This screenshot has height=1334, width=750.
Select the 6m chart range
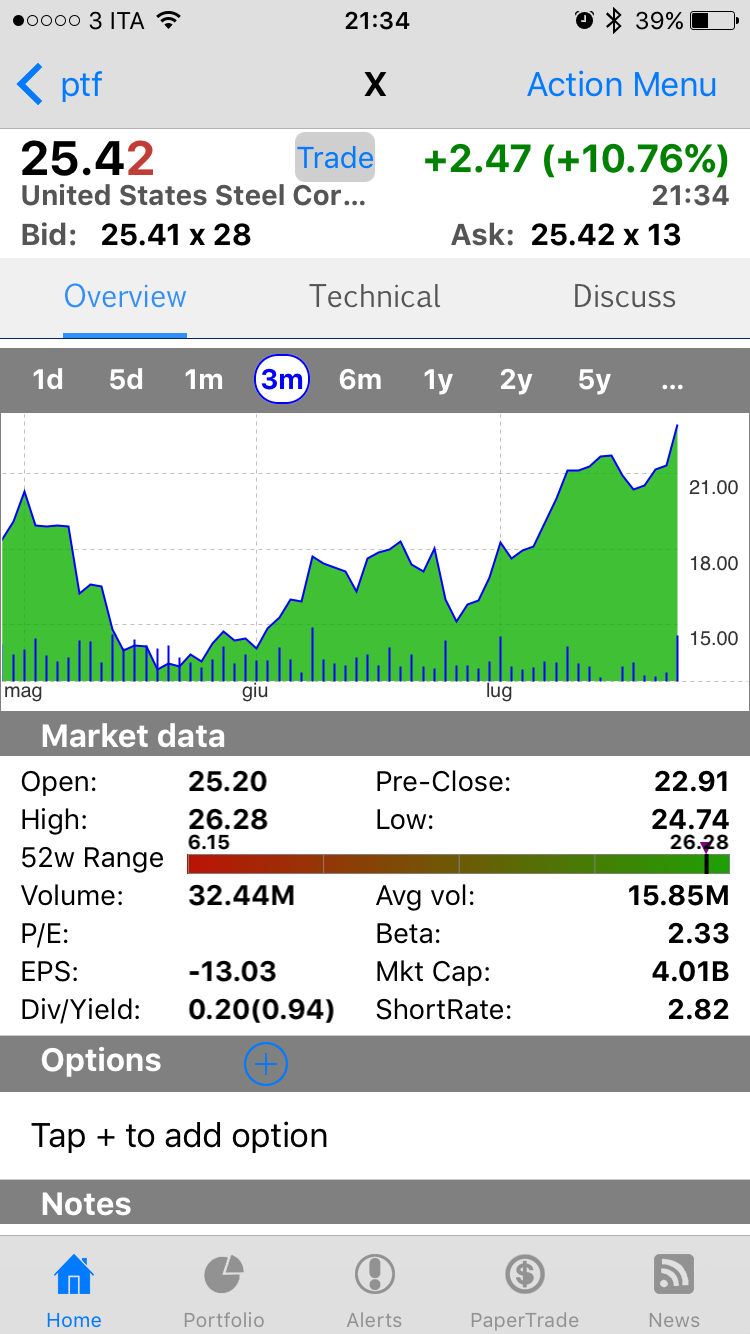pyautogui.click(x=360, y=380)
